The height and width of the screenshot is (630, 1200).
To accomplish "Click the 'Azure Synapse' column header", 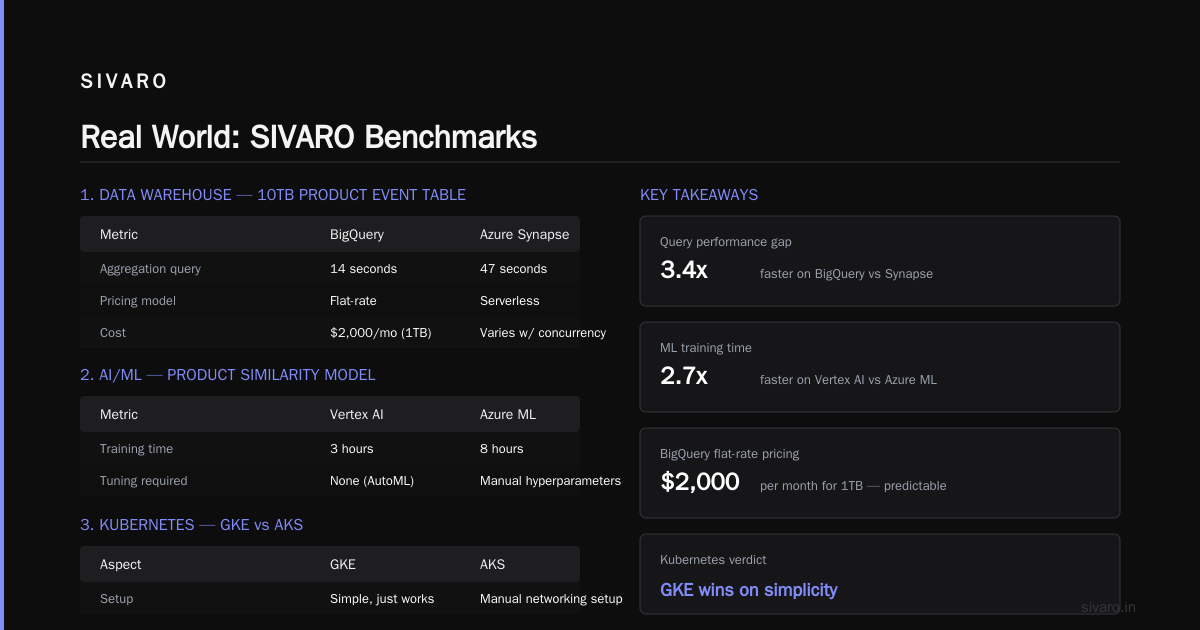I will [x=524, y=235].
